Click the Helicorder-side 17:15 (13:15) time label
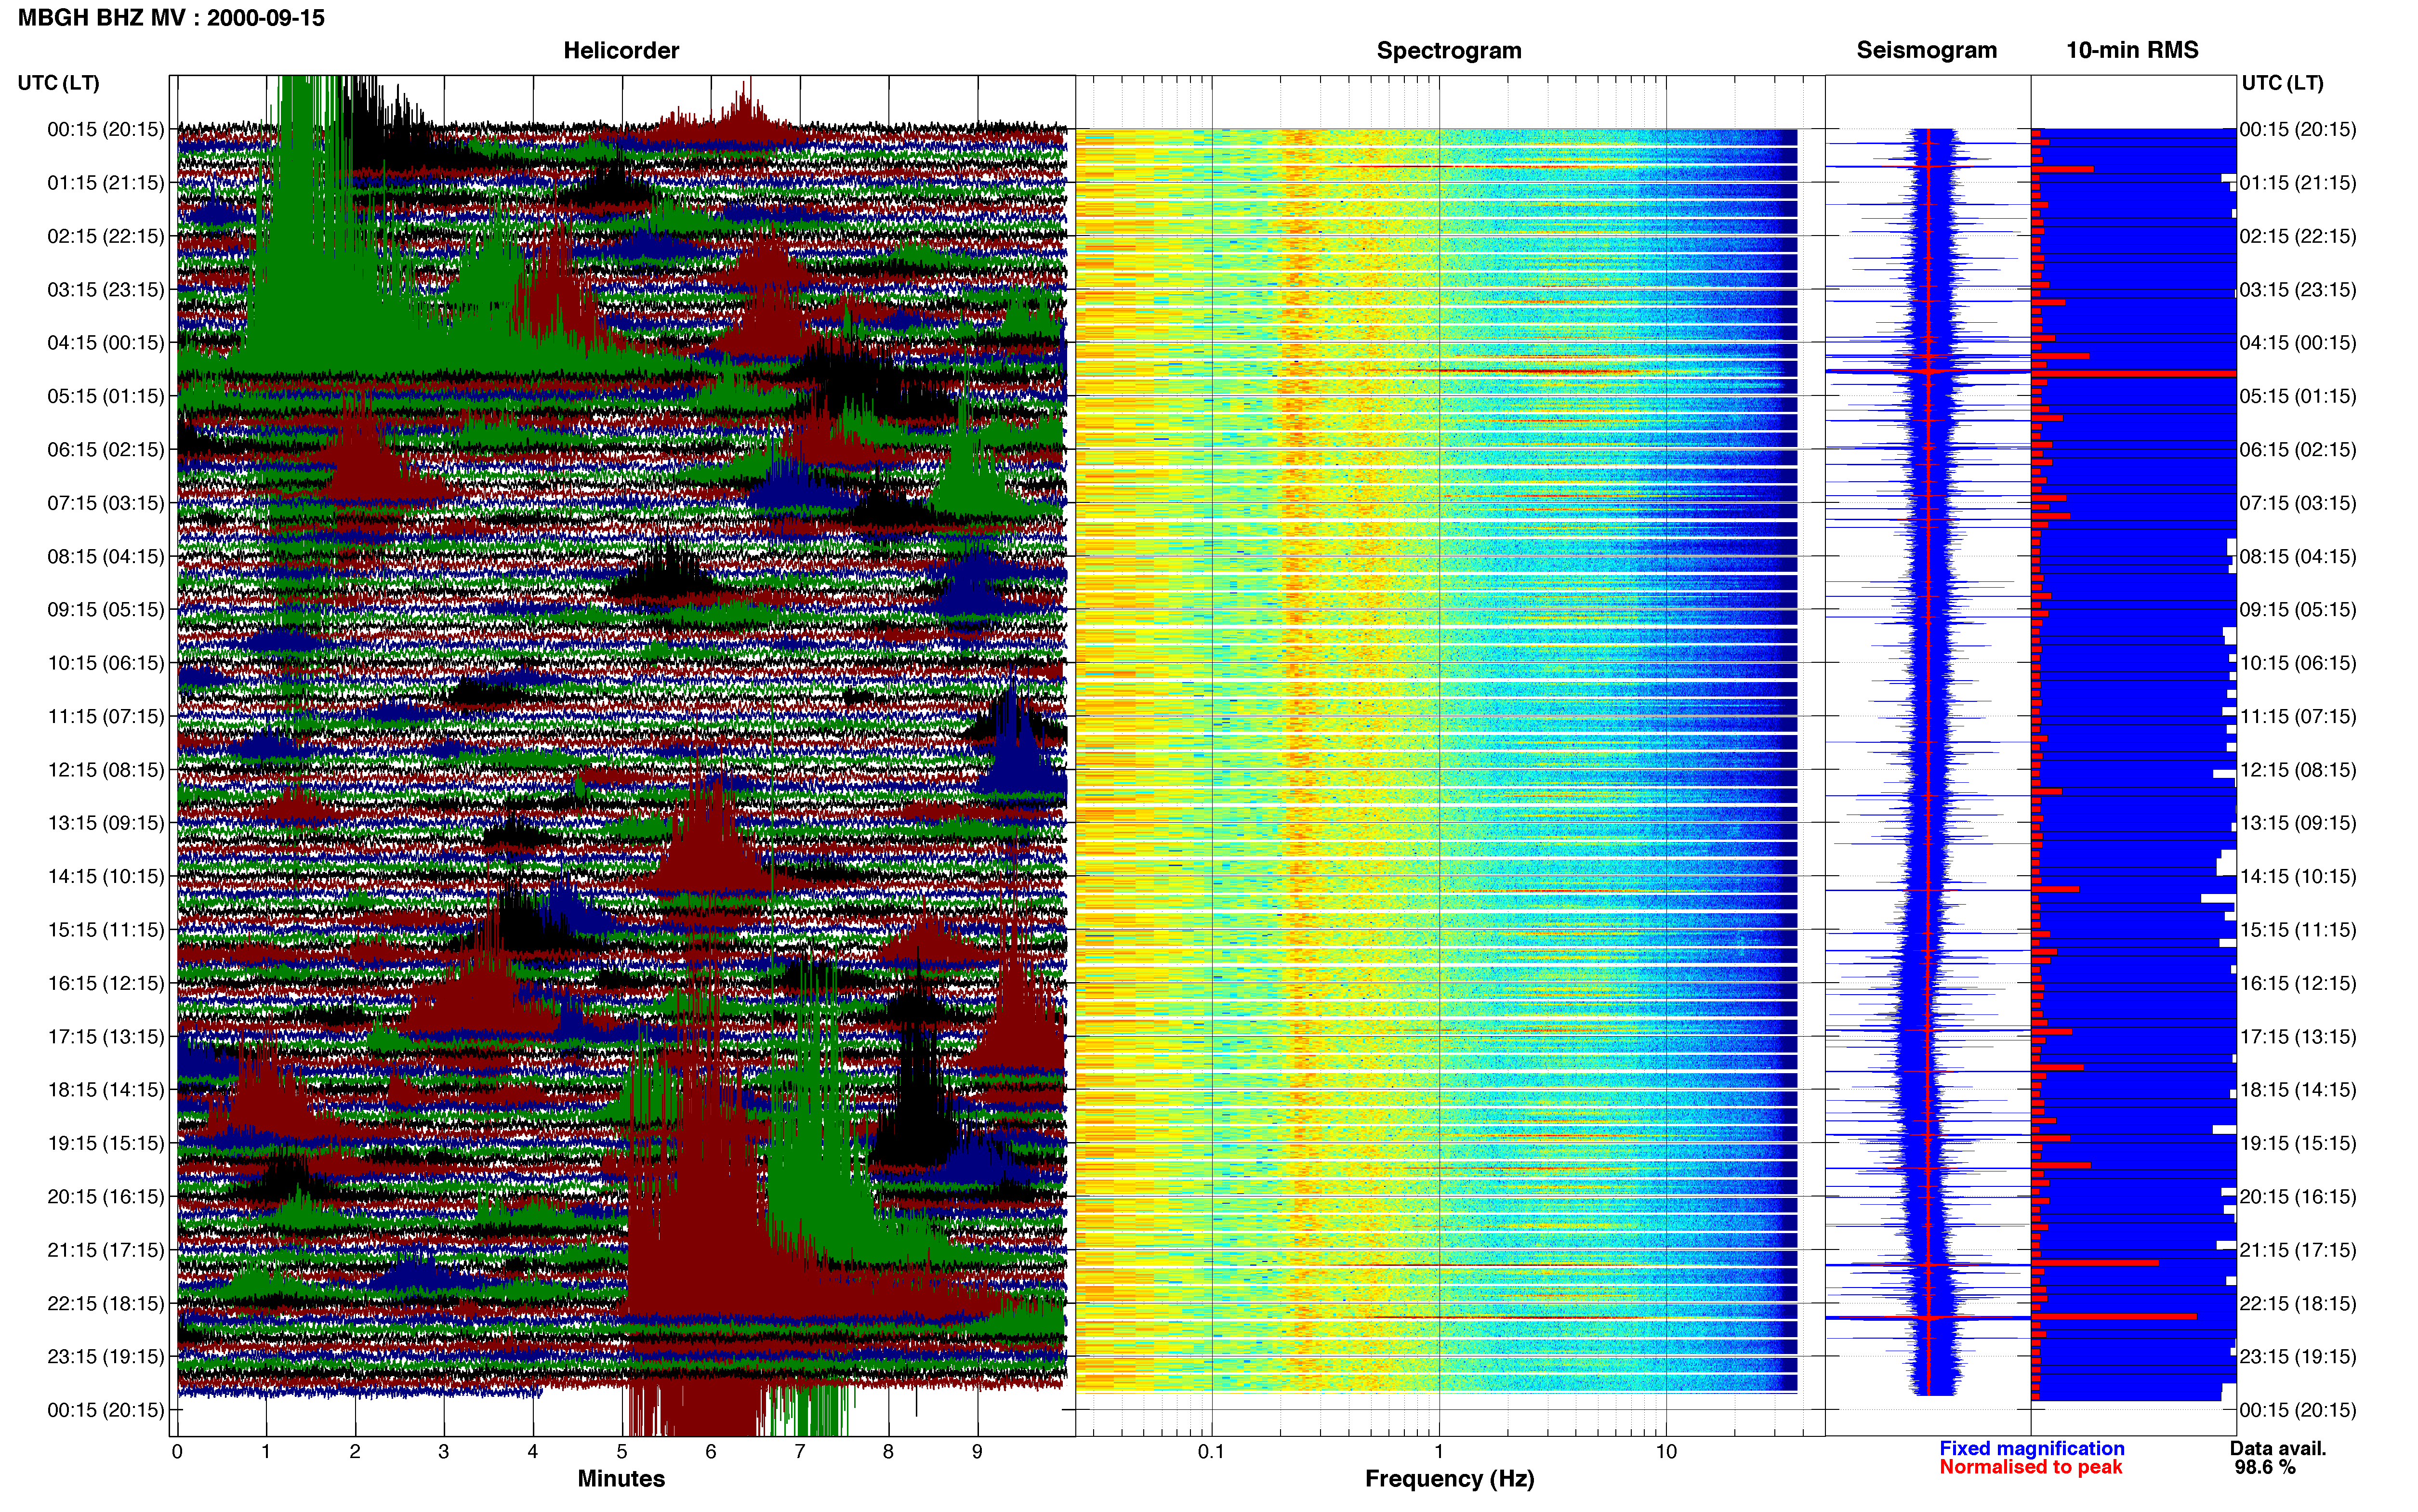Image resolution: width=2418 pixels, height=1512 pixels. click(x=106, y=1036)
